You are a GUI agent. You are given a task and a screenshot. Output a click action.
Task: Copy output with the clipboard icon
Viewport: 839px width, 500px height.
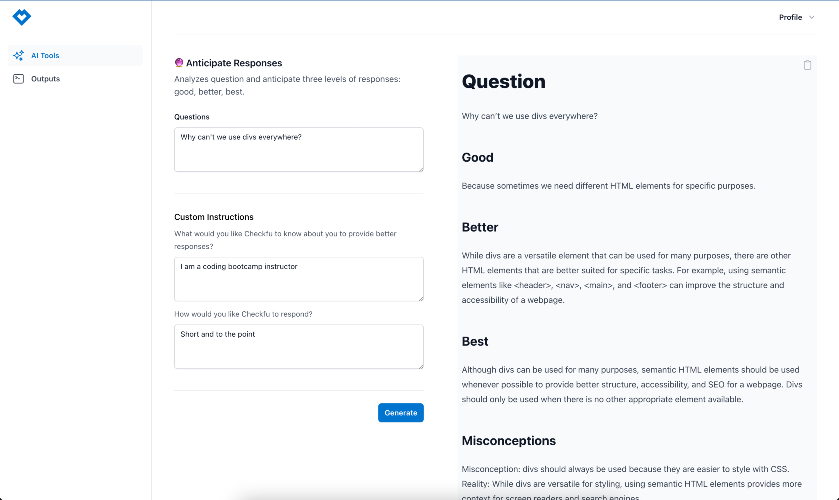pyautogui.click(x=807, y=65)
